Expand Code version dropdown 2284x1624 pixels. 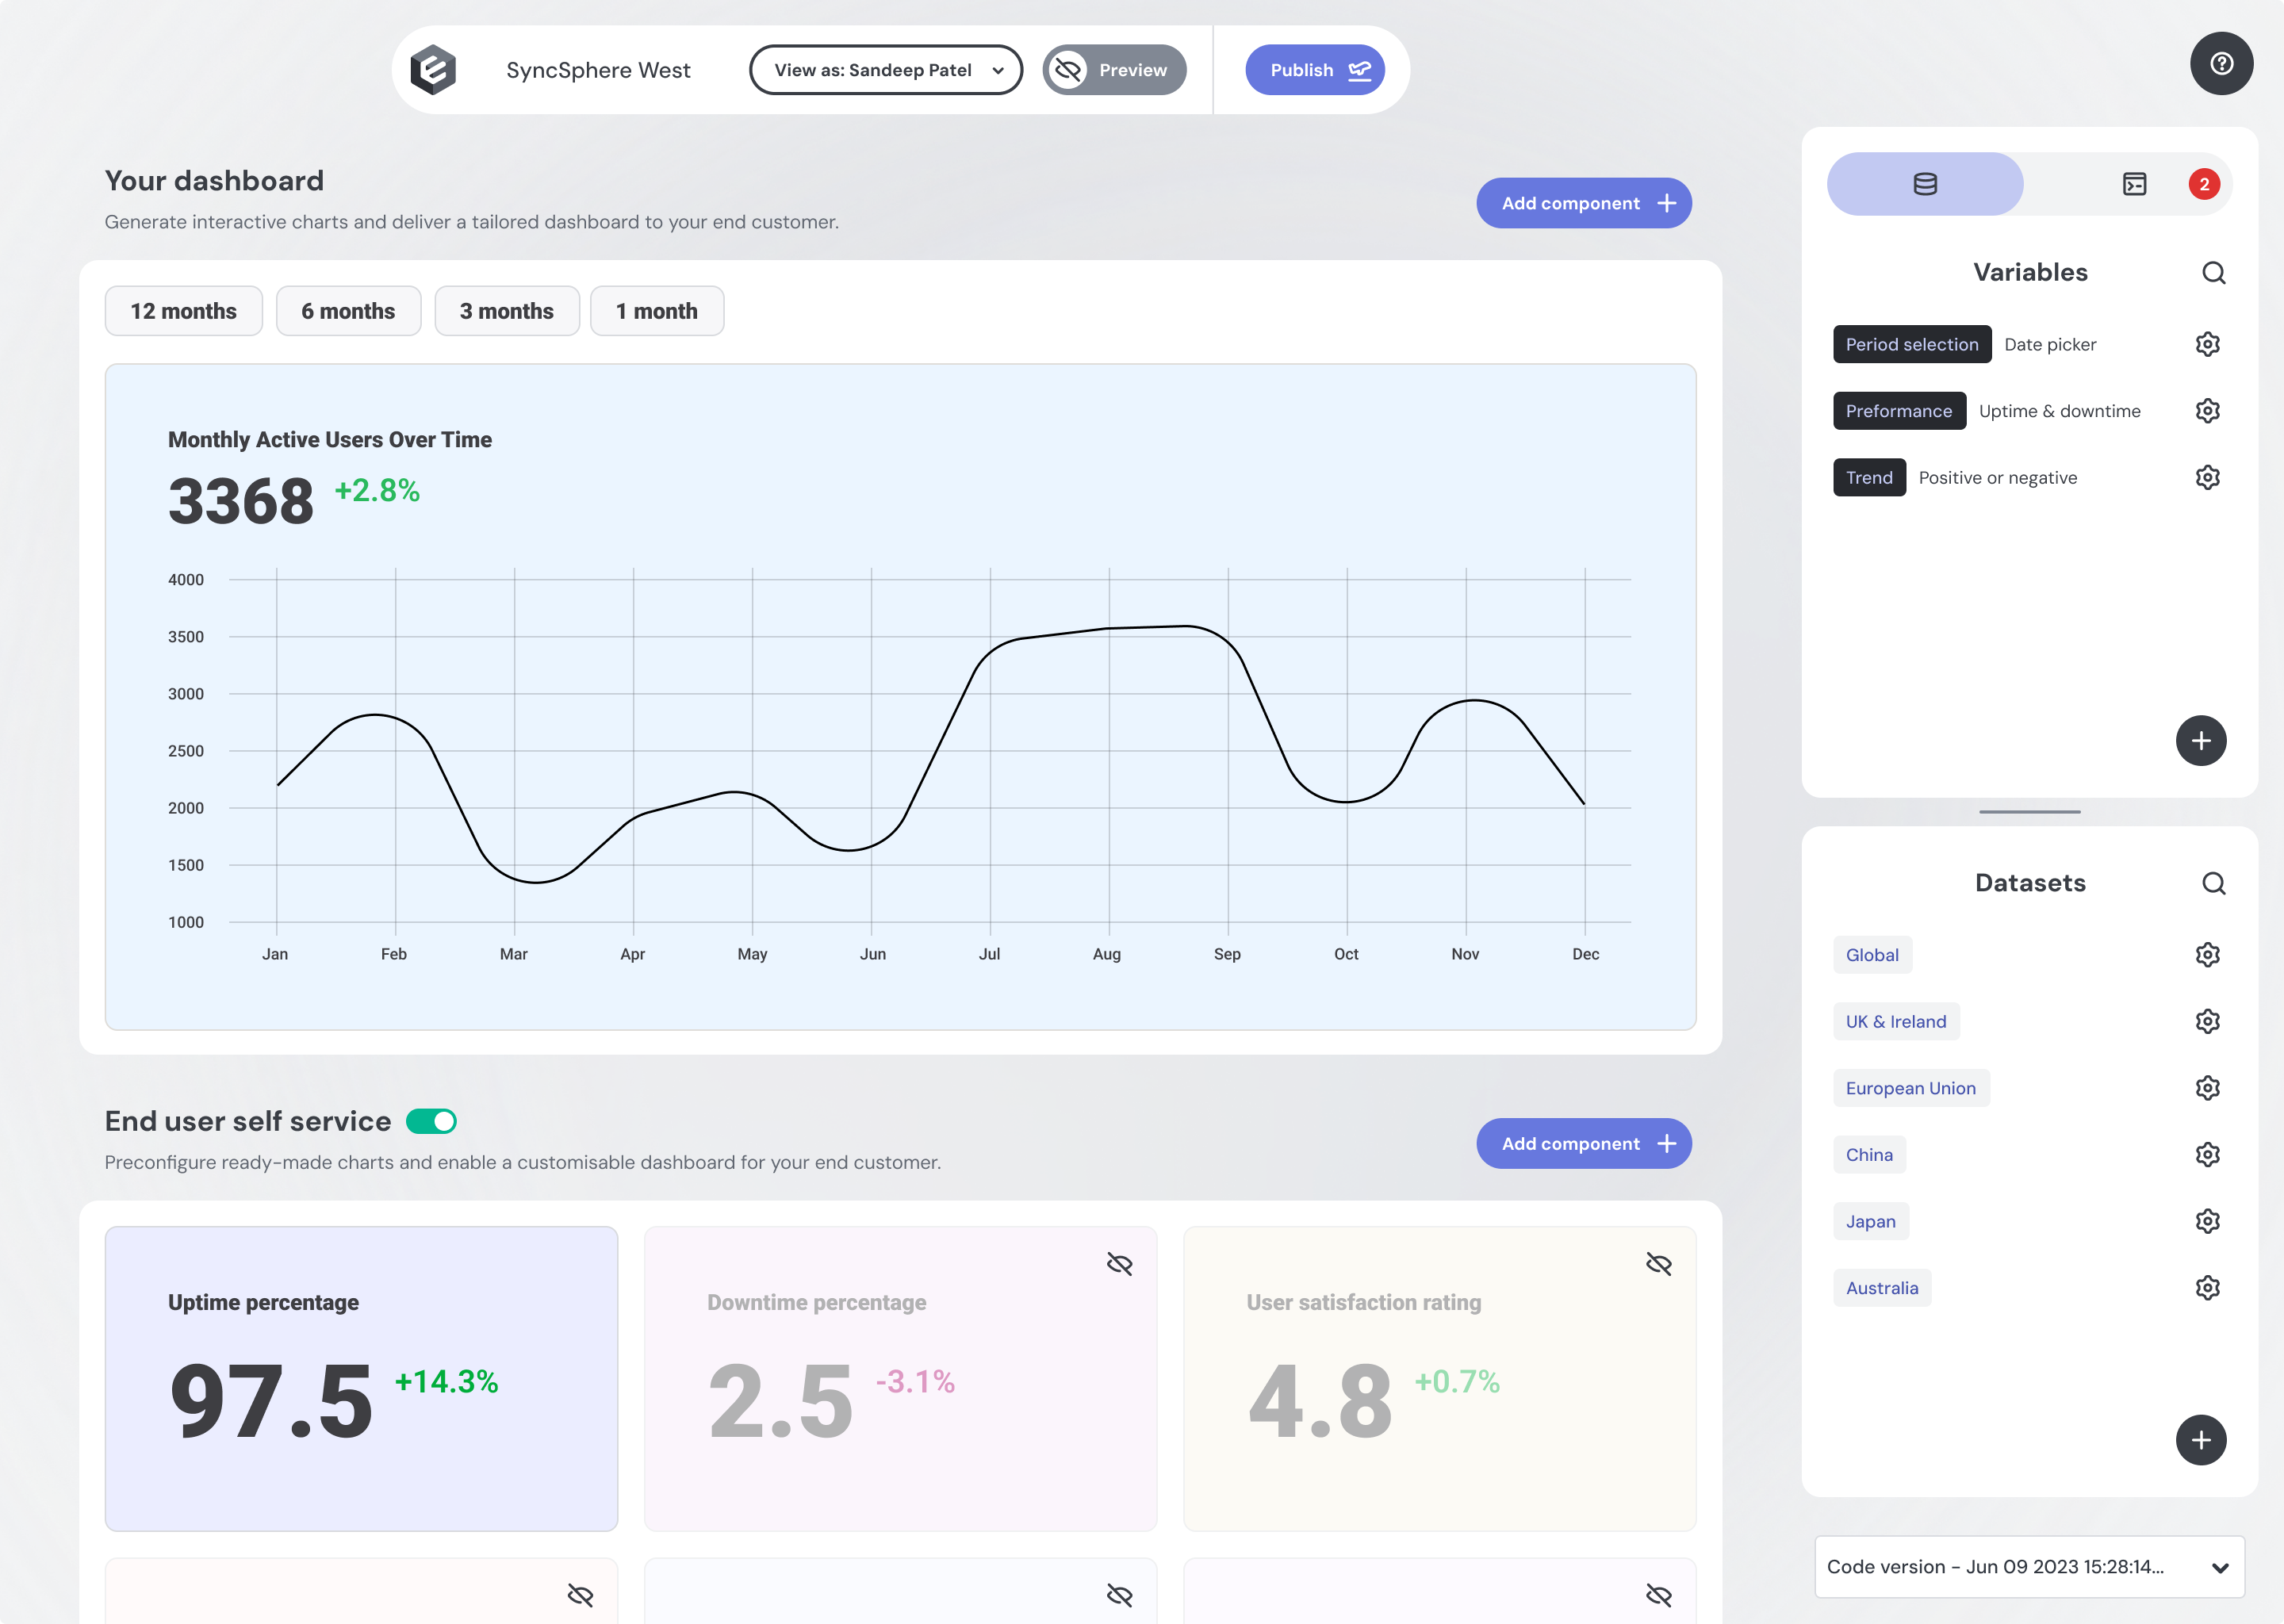click(x=2029, y=1567)
